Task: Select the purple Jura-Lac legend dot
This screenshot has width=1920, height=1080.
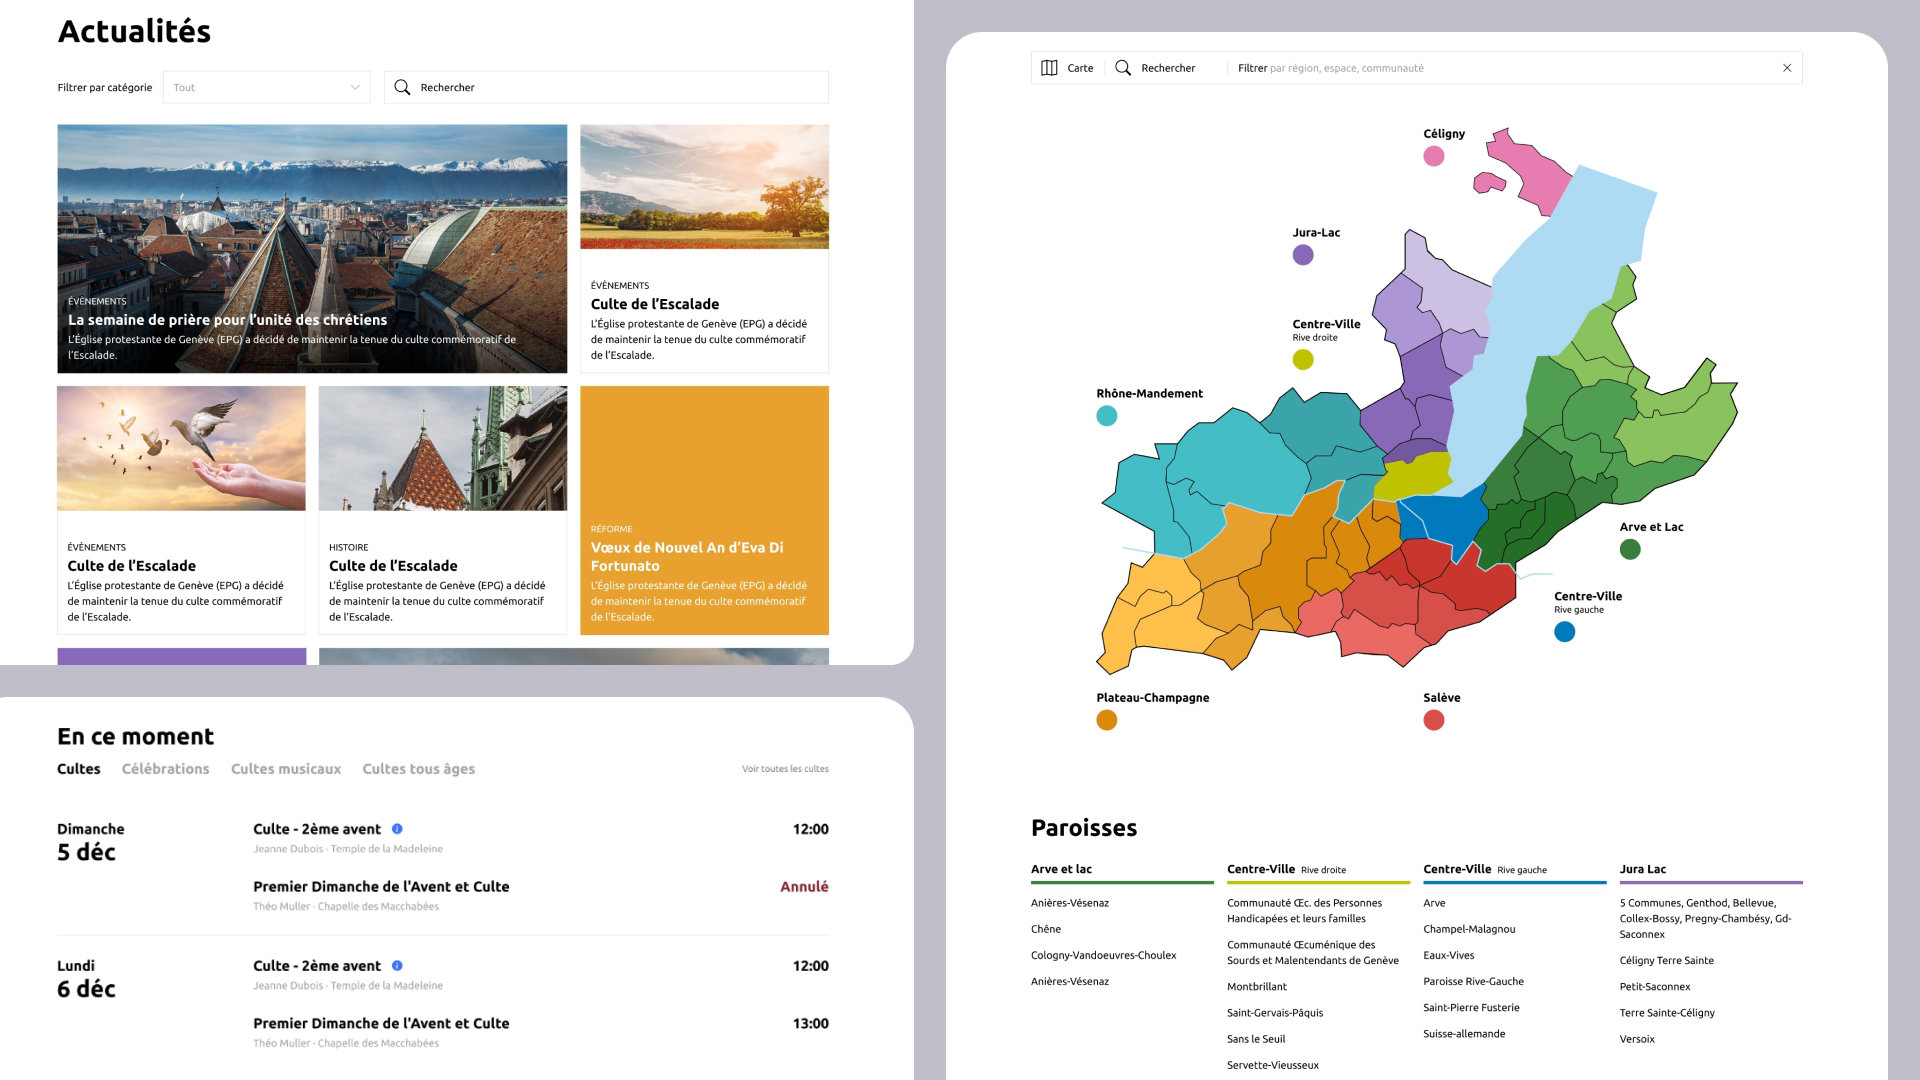Action: click(1302, 255)
